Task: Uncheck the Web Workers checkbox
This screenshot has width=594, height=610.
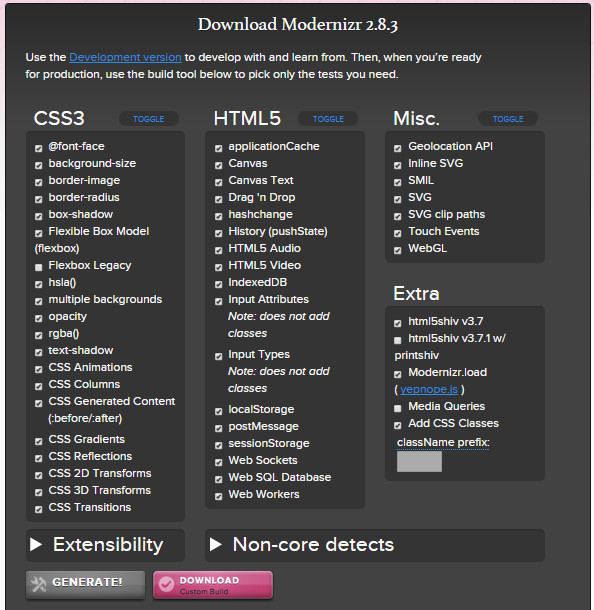Action: point(219,496)
